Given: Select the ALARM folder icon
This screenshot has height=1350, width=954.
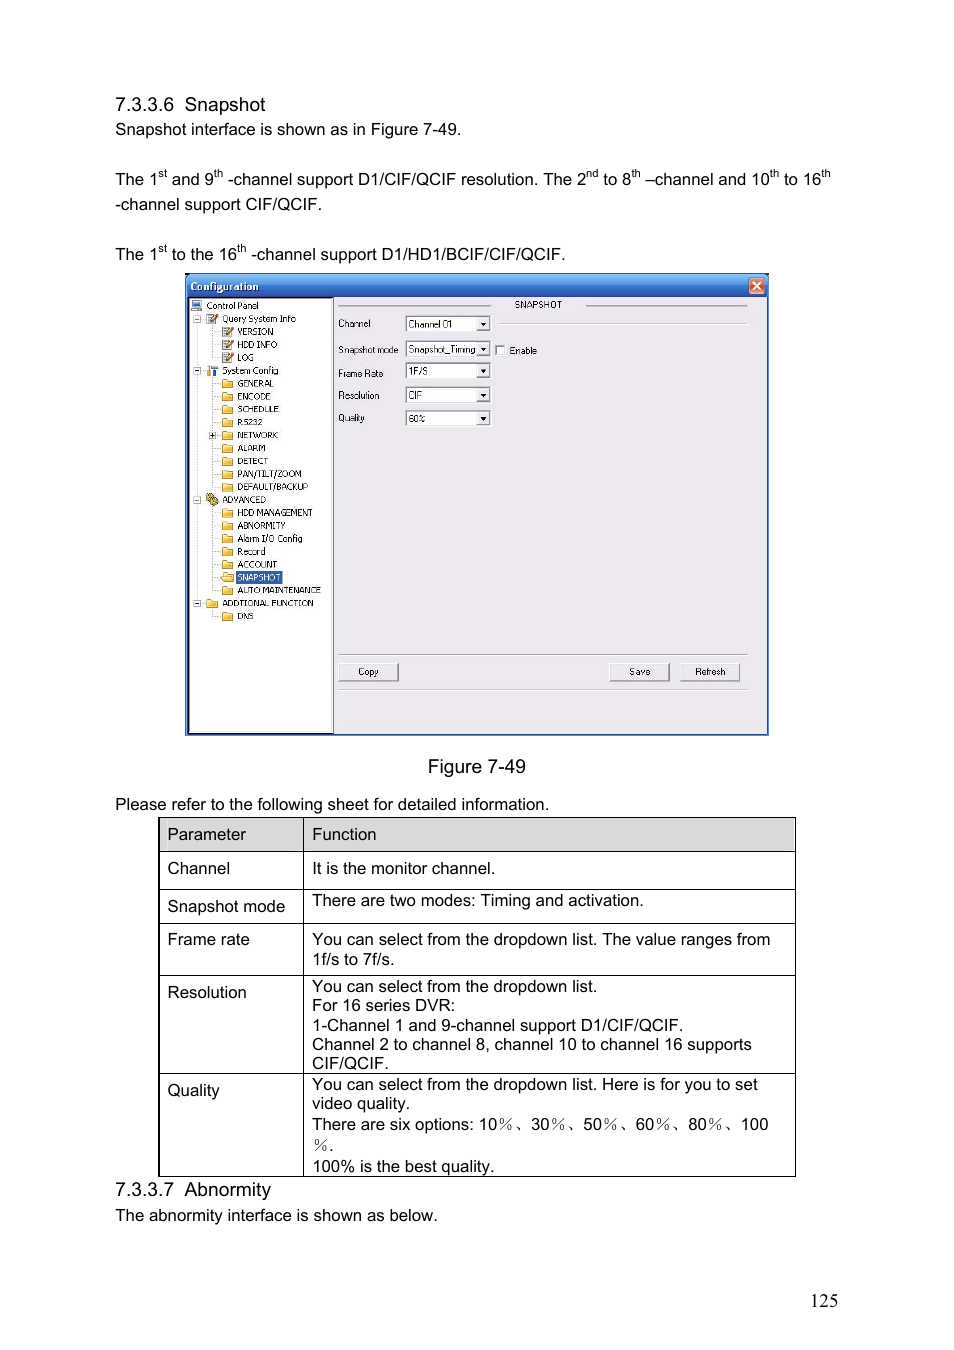Looking at the screenshot, I should (x=227, y=449).
